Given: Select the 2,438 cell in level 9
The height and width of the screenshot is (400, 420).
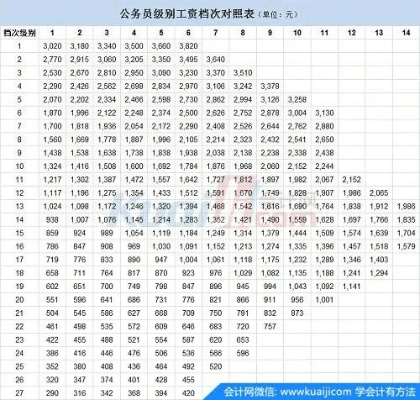Looking at the screenshot, I should (324, 153).
